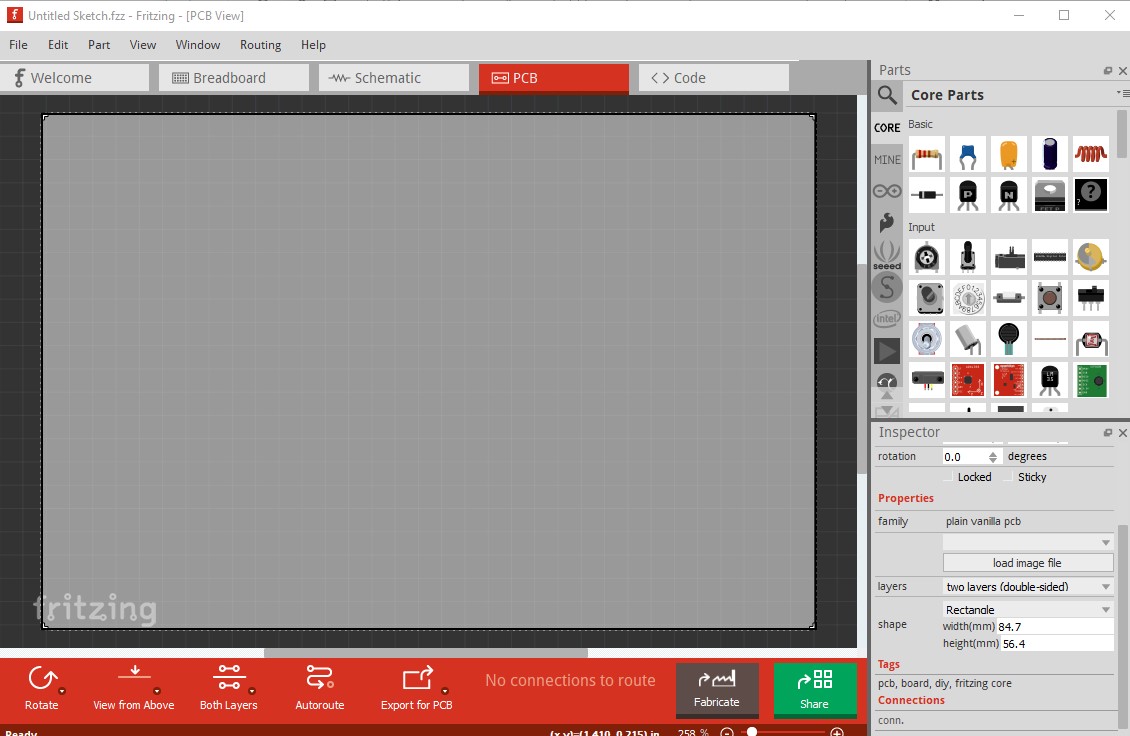Switch to the Code tab
The width and height of the screenshot is (1130, 736).
click(713, 78)
